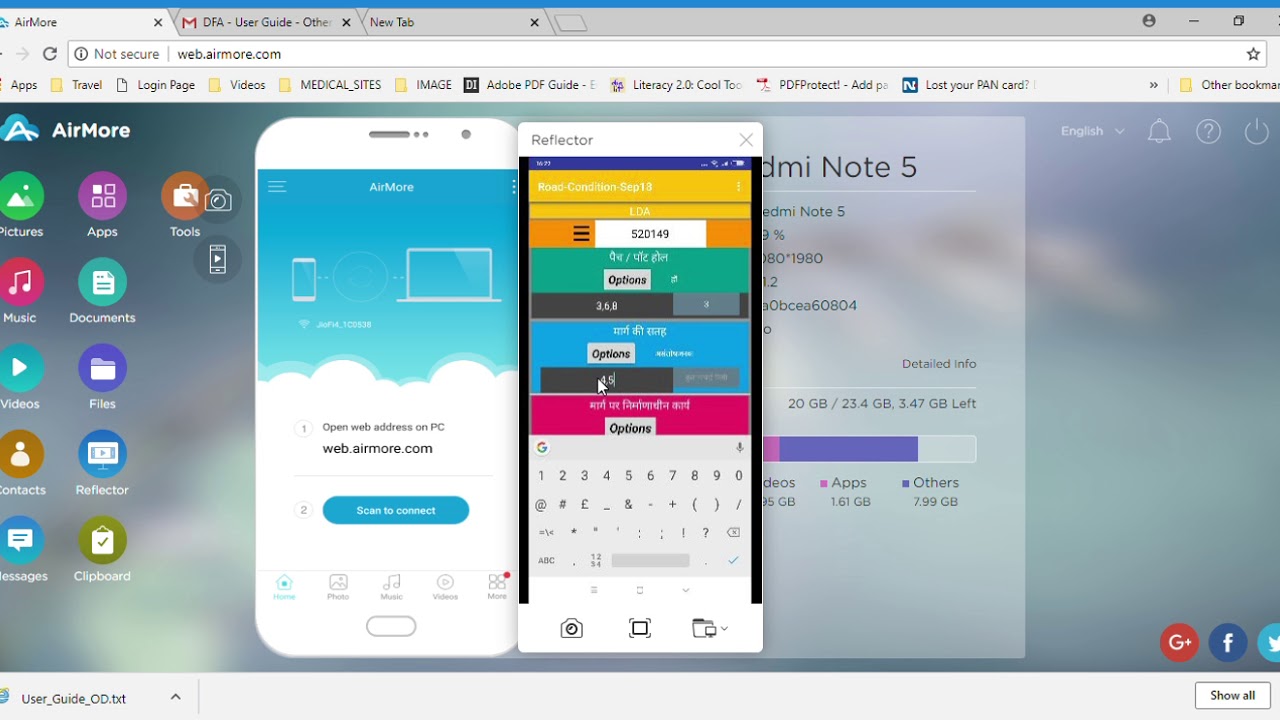
Task: Open the Travel bookmark folder
Action: click(76, 85)
